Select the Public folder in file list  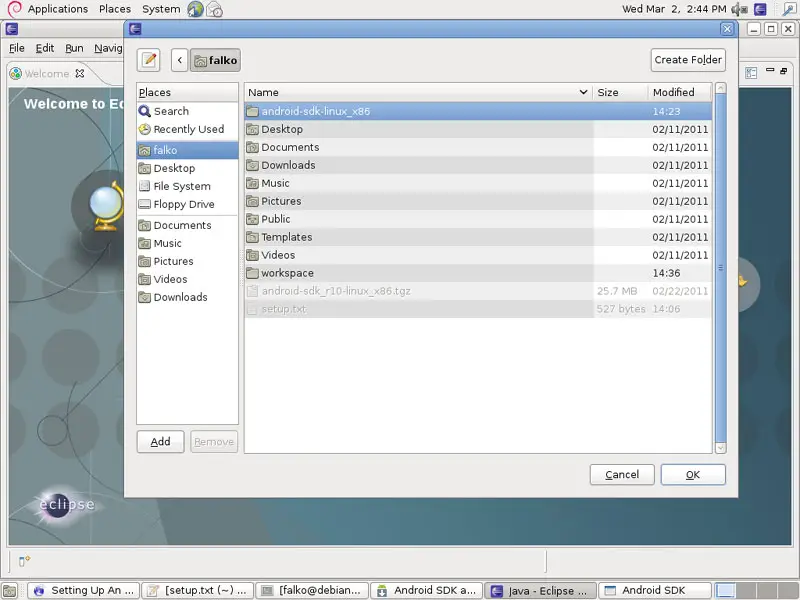478,219
